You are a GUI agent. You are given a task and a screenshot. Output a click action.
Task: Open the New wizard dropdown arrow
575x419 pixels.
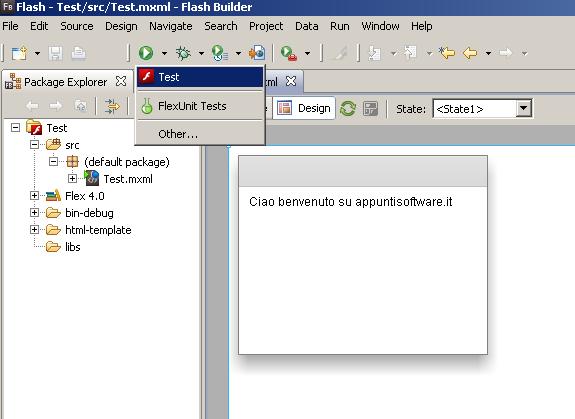click(37, 54)
